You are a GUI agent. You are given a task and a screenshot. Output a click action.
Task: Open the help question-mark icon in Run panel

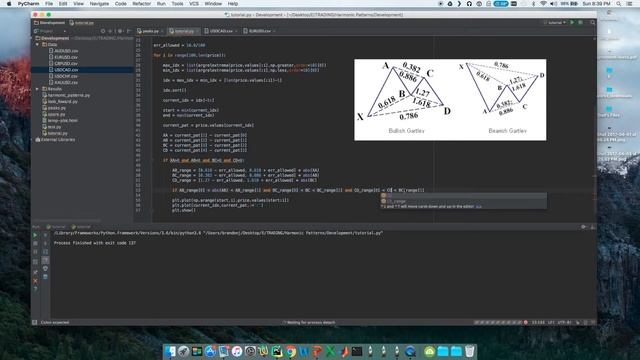[x=35, y=289]
